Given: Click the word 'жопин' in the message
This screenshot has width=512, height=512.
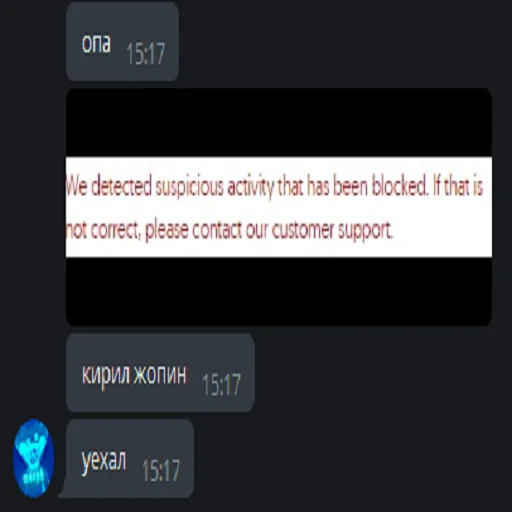Looking at the screenshot, I should pos(160,374).
